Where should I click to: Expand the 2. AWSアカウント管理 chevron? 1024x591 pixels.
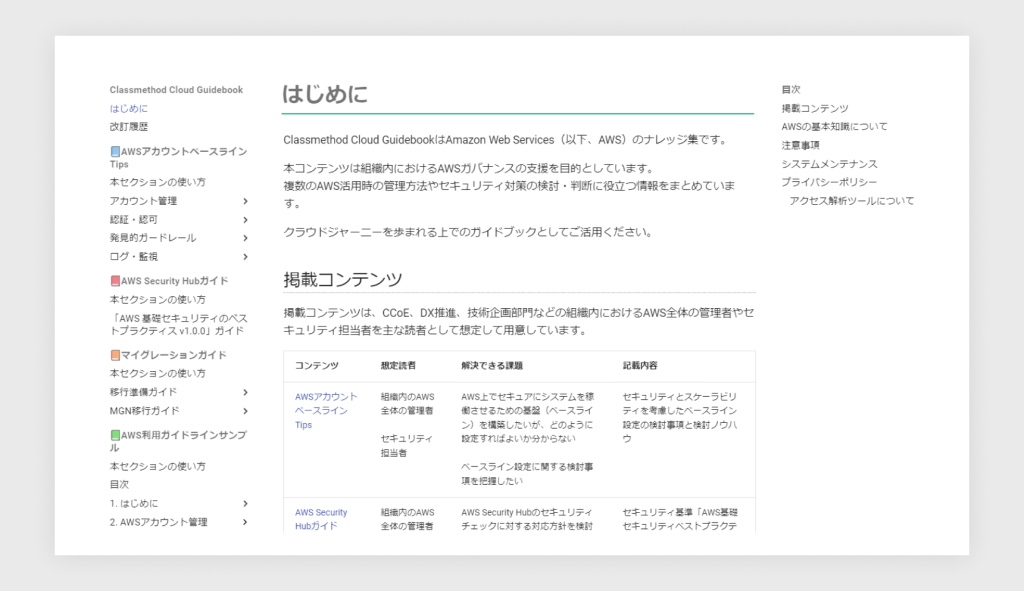coord(245,522)
